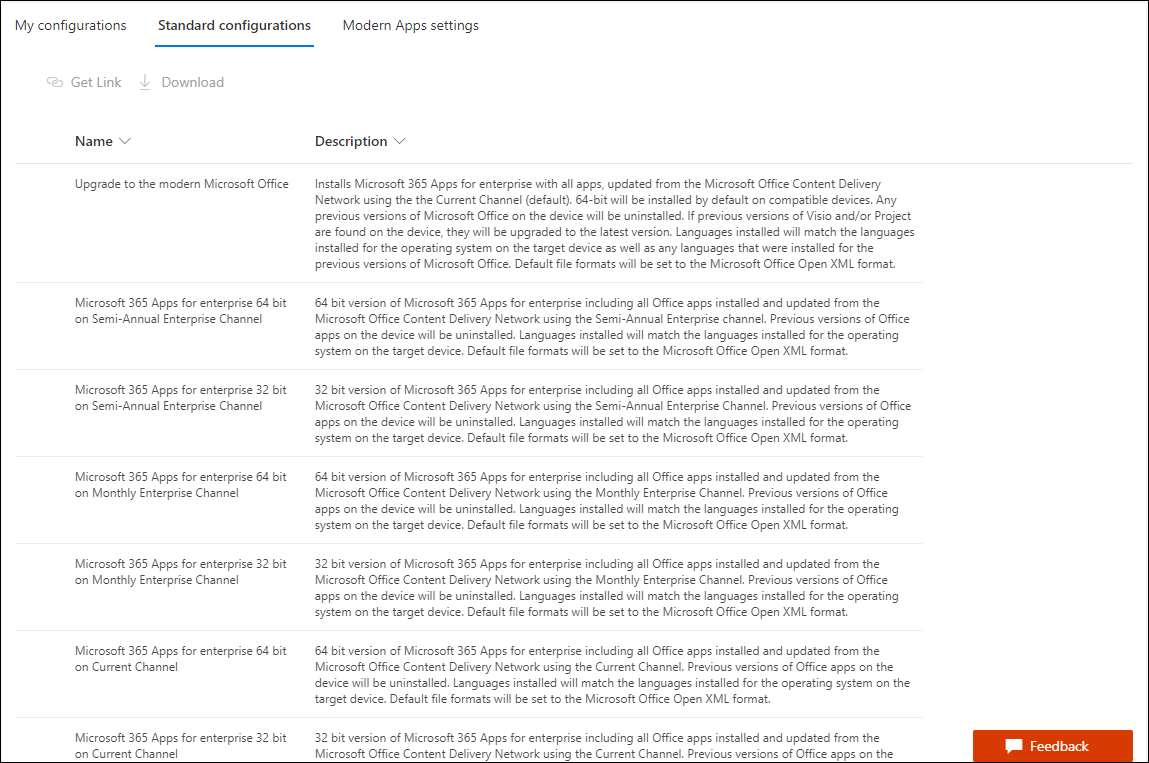Open the My configurations tab
The height and width of the screenshot is (763, 1149).
click(70, 26)
